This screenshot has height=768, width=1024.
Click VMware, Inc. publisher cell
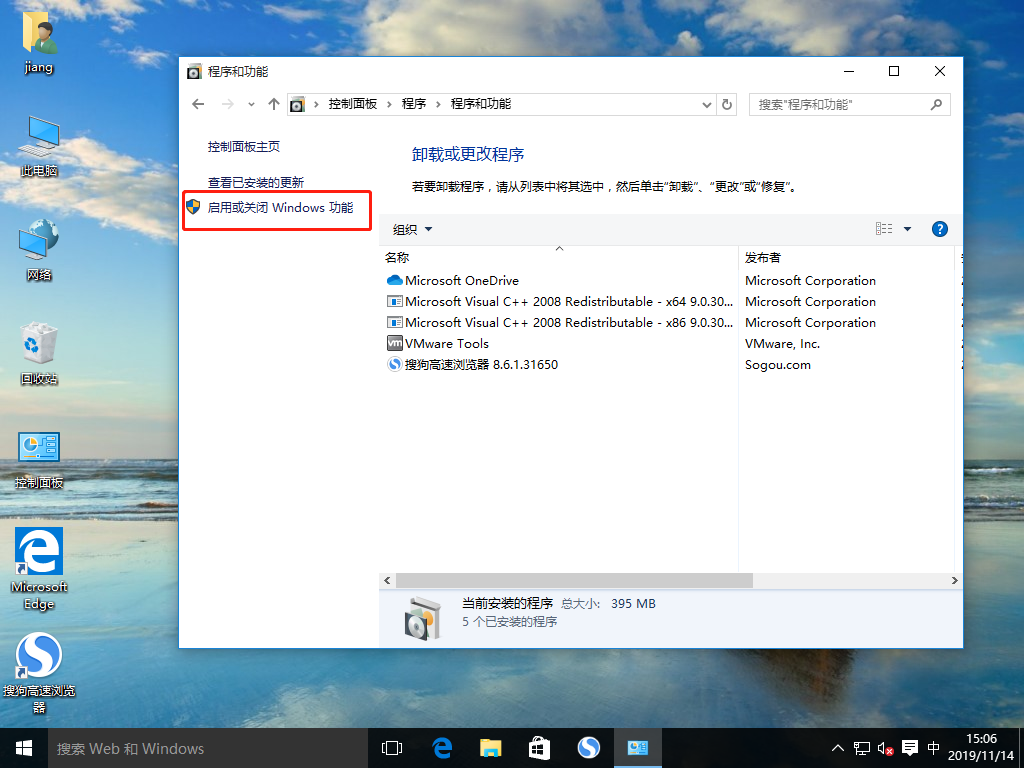782,344
